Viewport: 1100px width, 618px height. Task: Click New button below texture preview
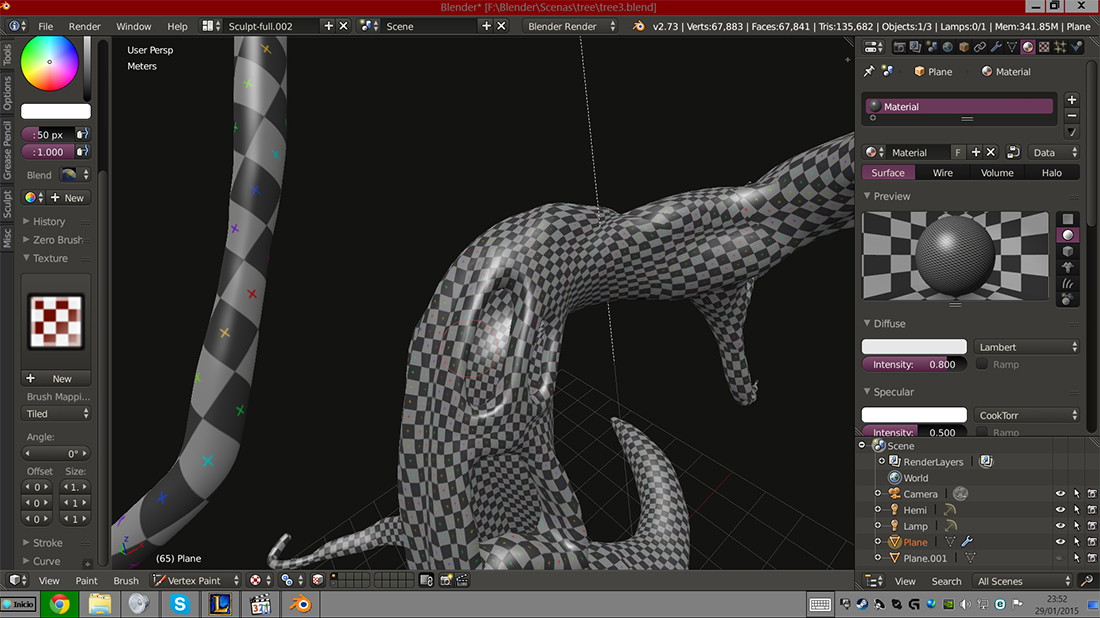click(x=56, y=379)
